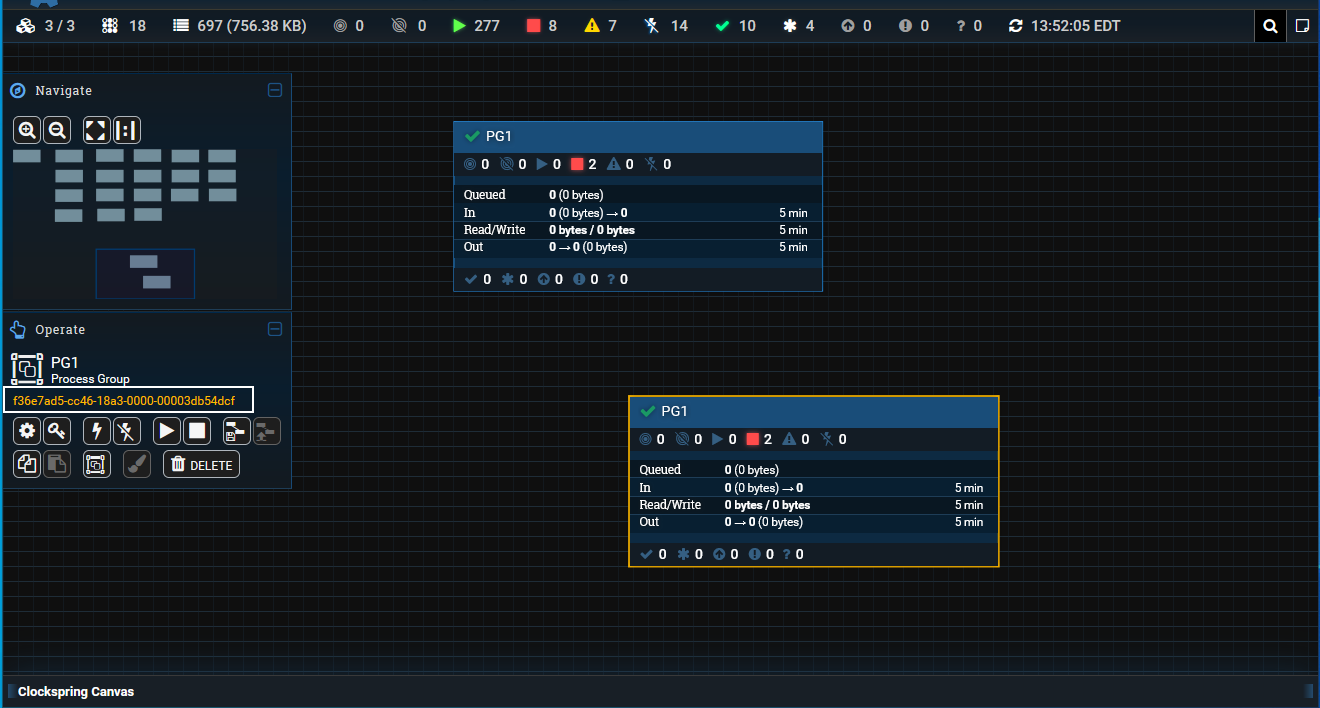Viewport: 1320px width, 708px height.
Task: Start the selected PG1 process group
Action: (167, 432)
